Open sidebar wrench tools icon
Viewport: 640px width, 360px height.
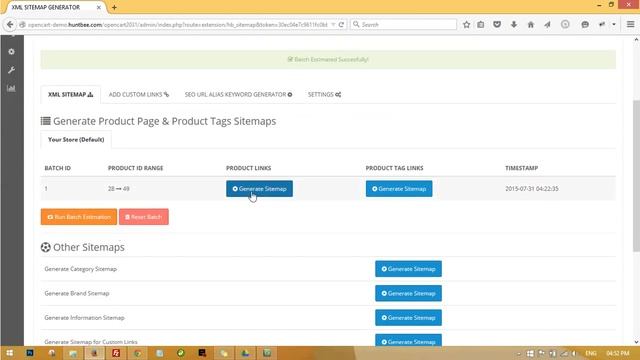coord(11,70)
